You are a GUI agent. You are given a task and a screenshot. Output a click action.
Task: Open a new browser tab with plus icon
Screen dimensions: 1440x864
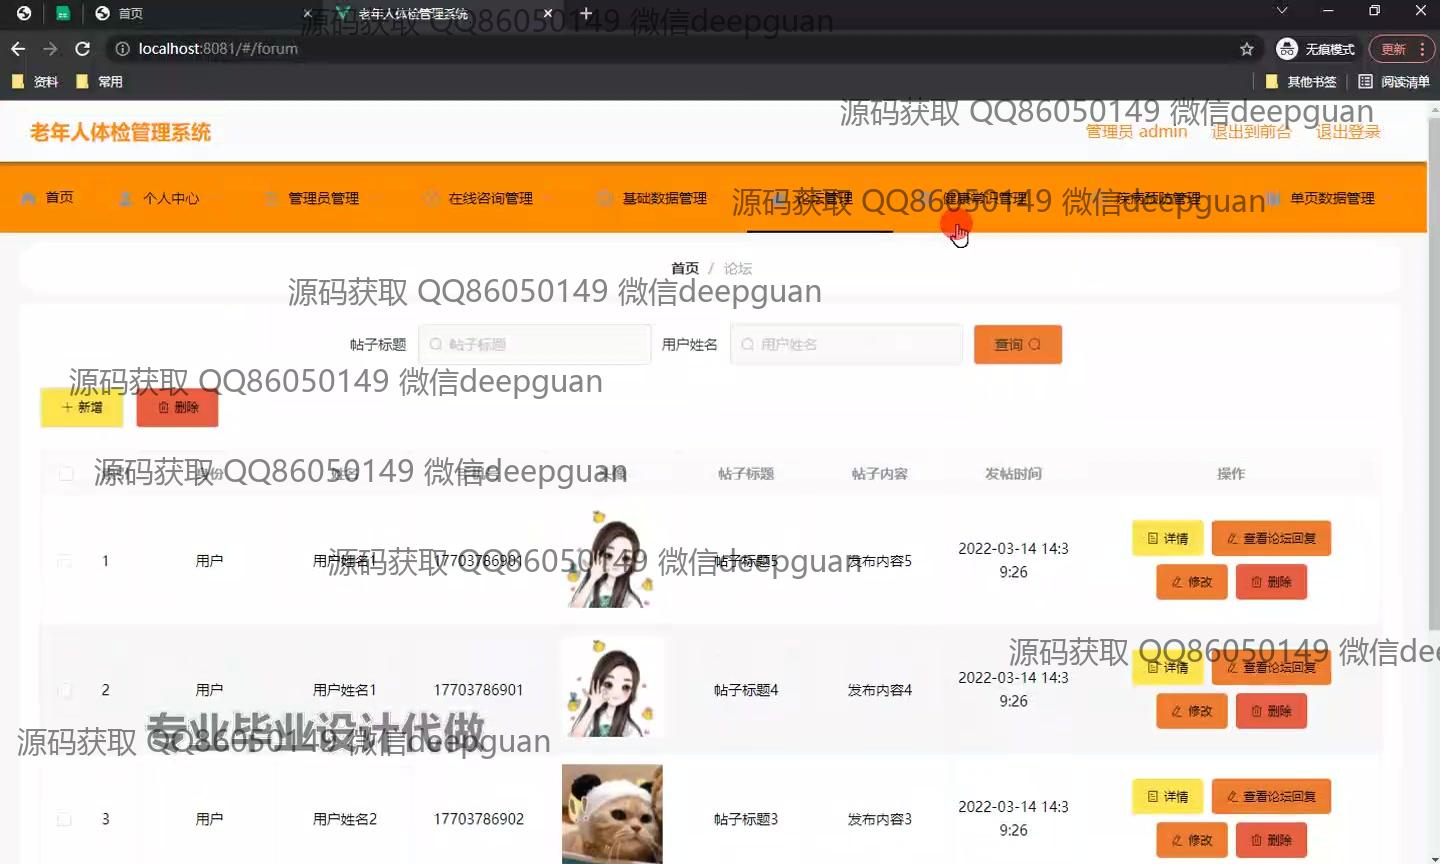tap(586, 13)
